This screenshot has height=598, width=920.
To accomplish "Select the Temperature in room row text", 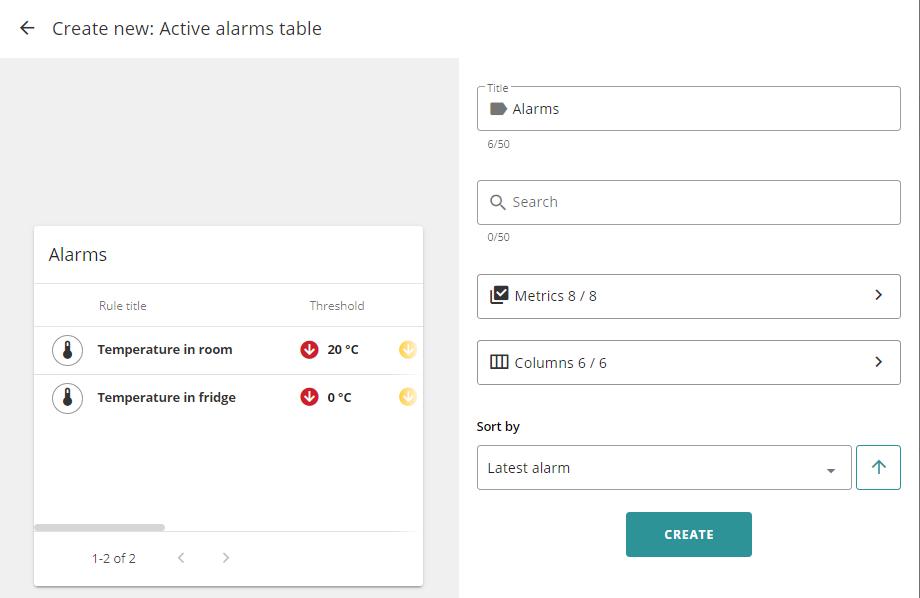I will [165, 349].
